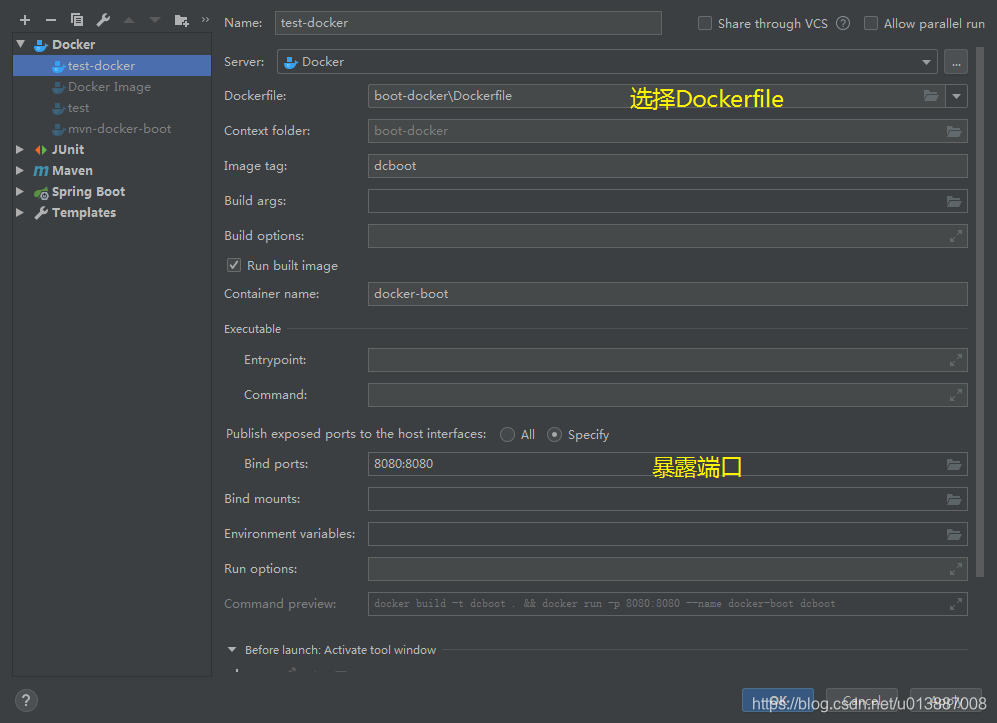This screenshot has height=723, width=997.
Task: Select the Spring Boot category row
Action: [x=112, y=191]
